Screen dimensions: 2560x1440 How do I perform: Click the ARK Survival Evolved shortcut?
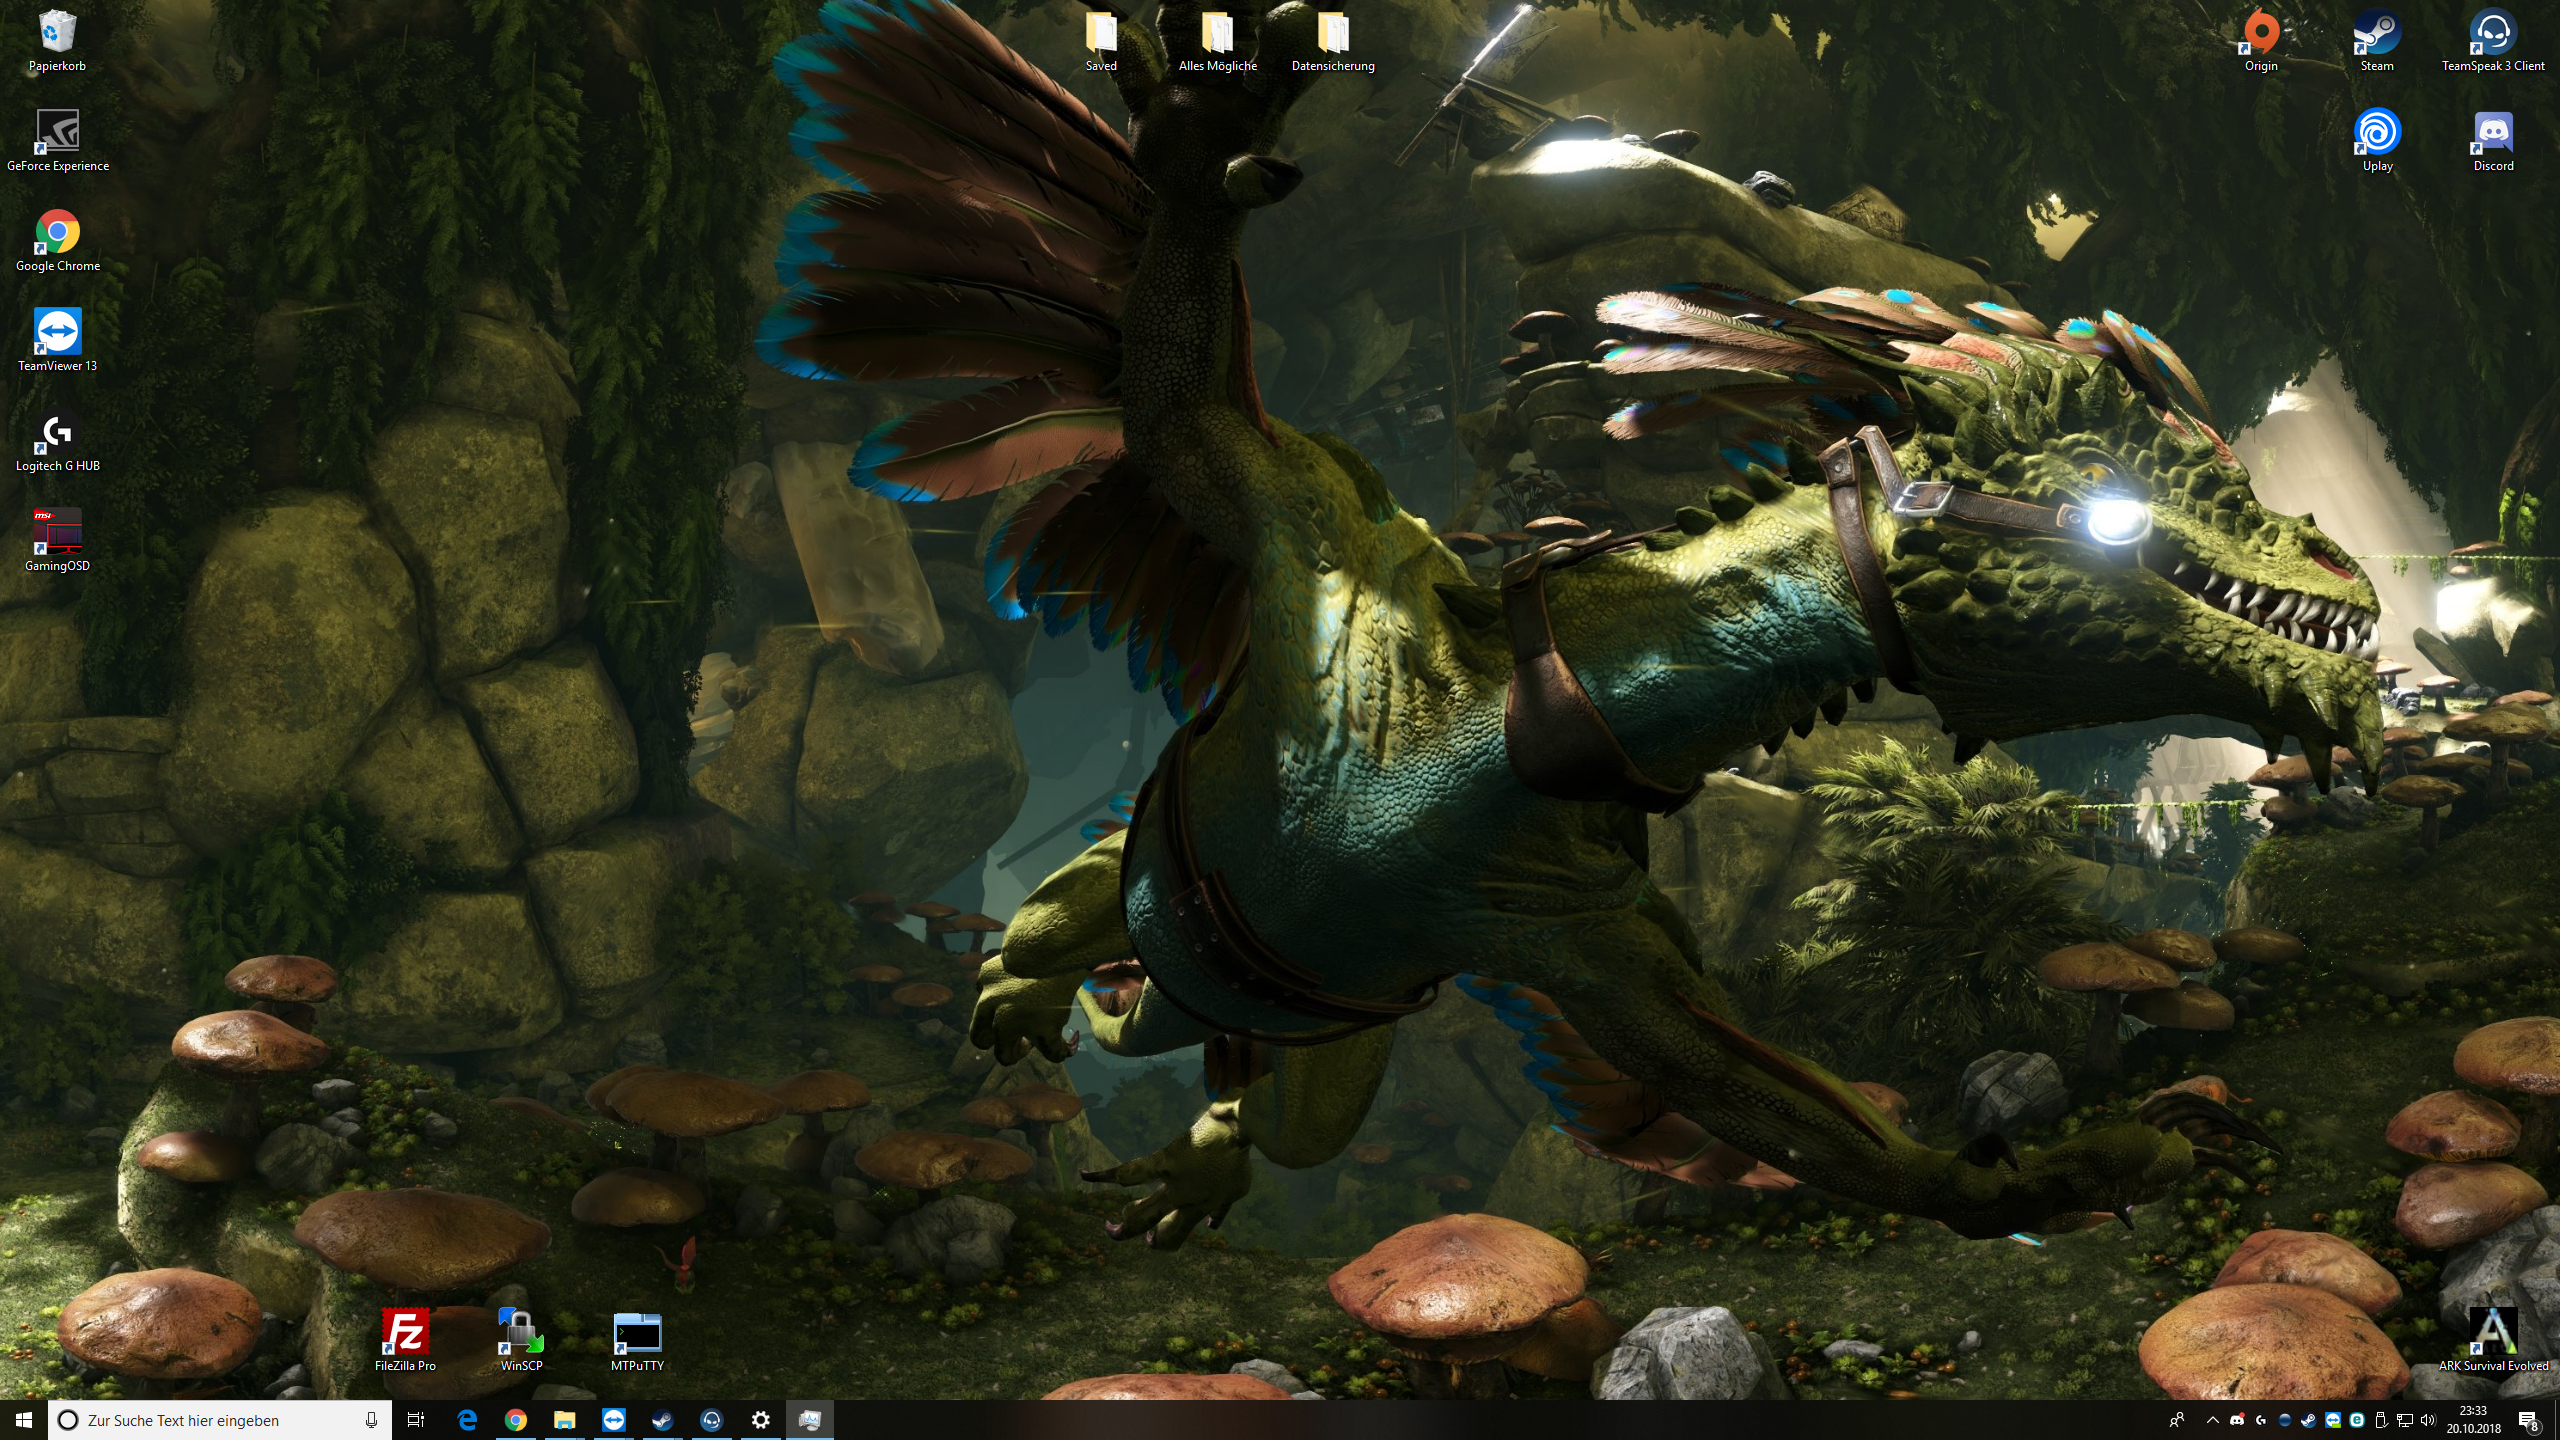tap(2493, 1334)
